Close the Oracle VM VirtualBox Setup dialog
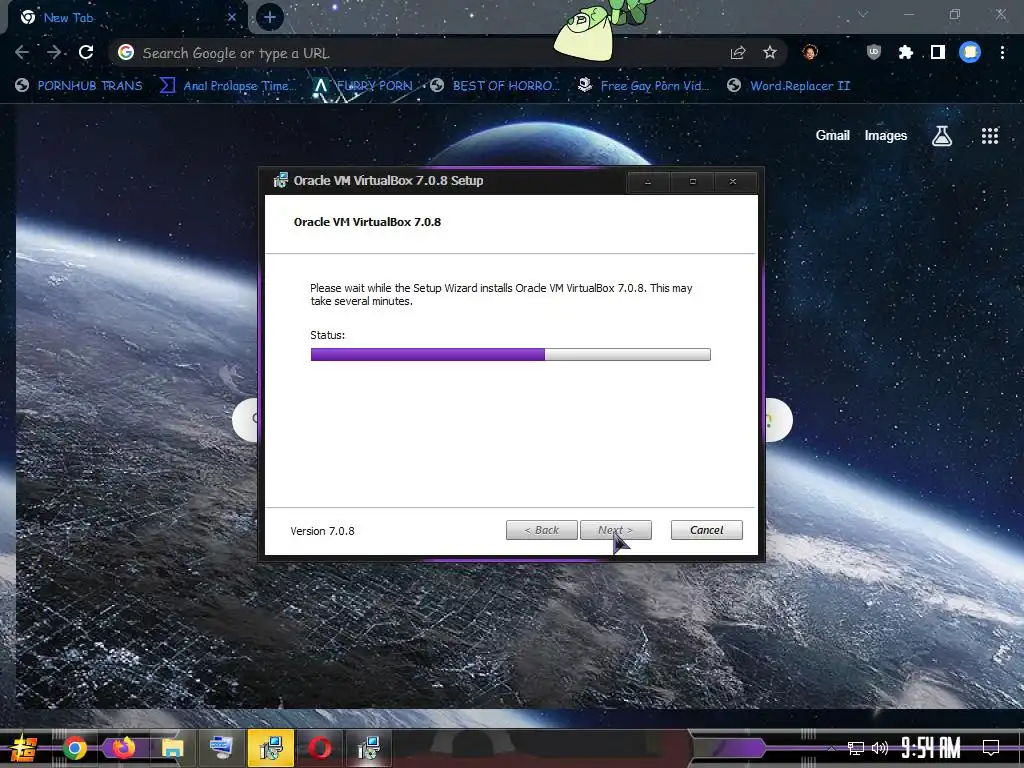The height and width of the screenshot is (768, 1024). tap(733, 182)
